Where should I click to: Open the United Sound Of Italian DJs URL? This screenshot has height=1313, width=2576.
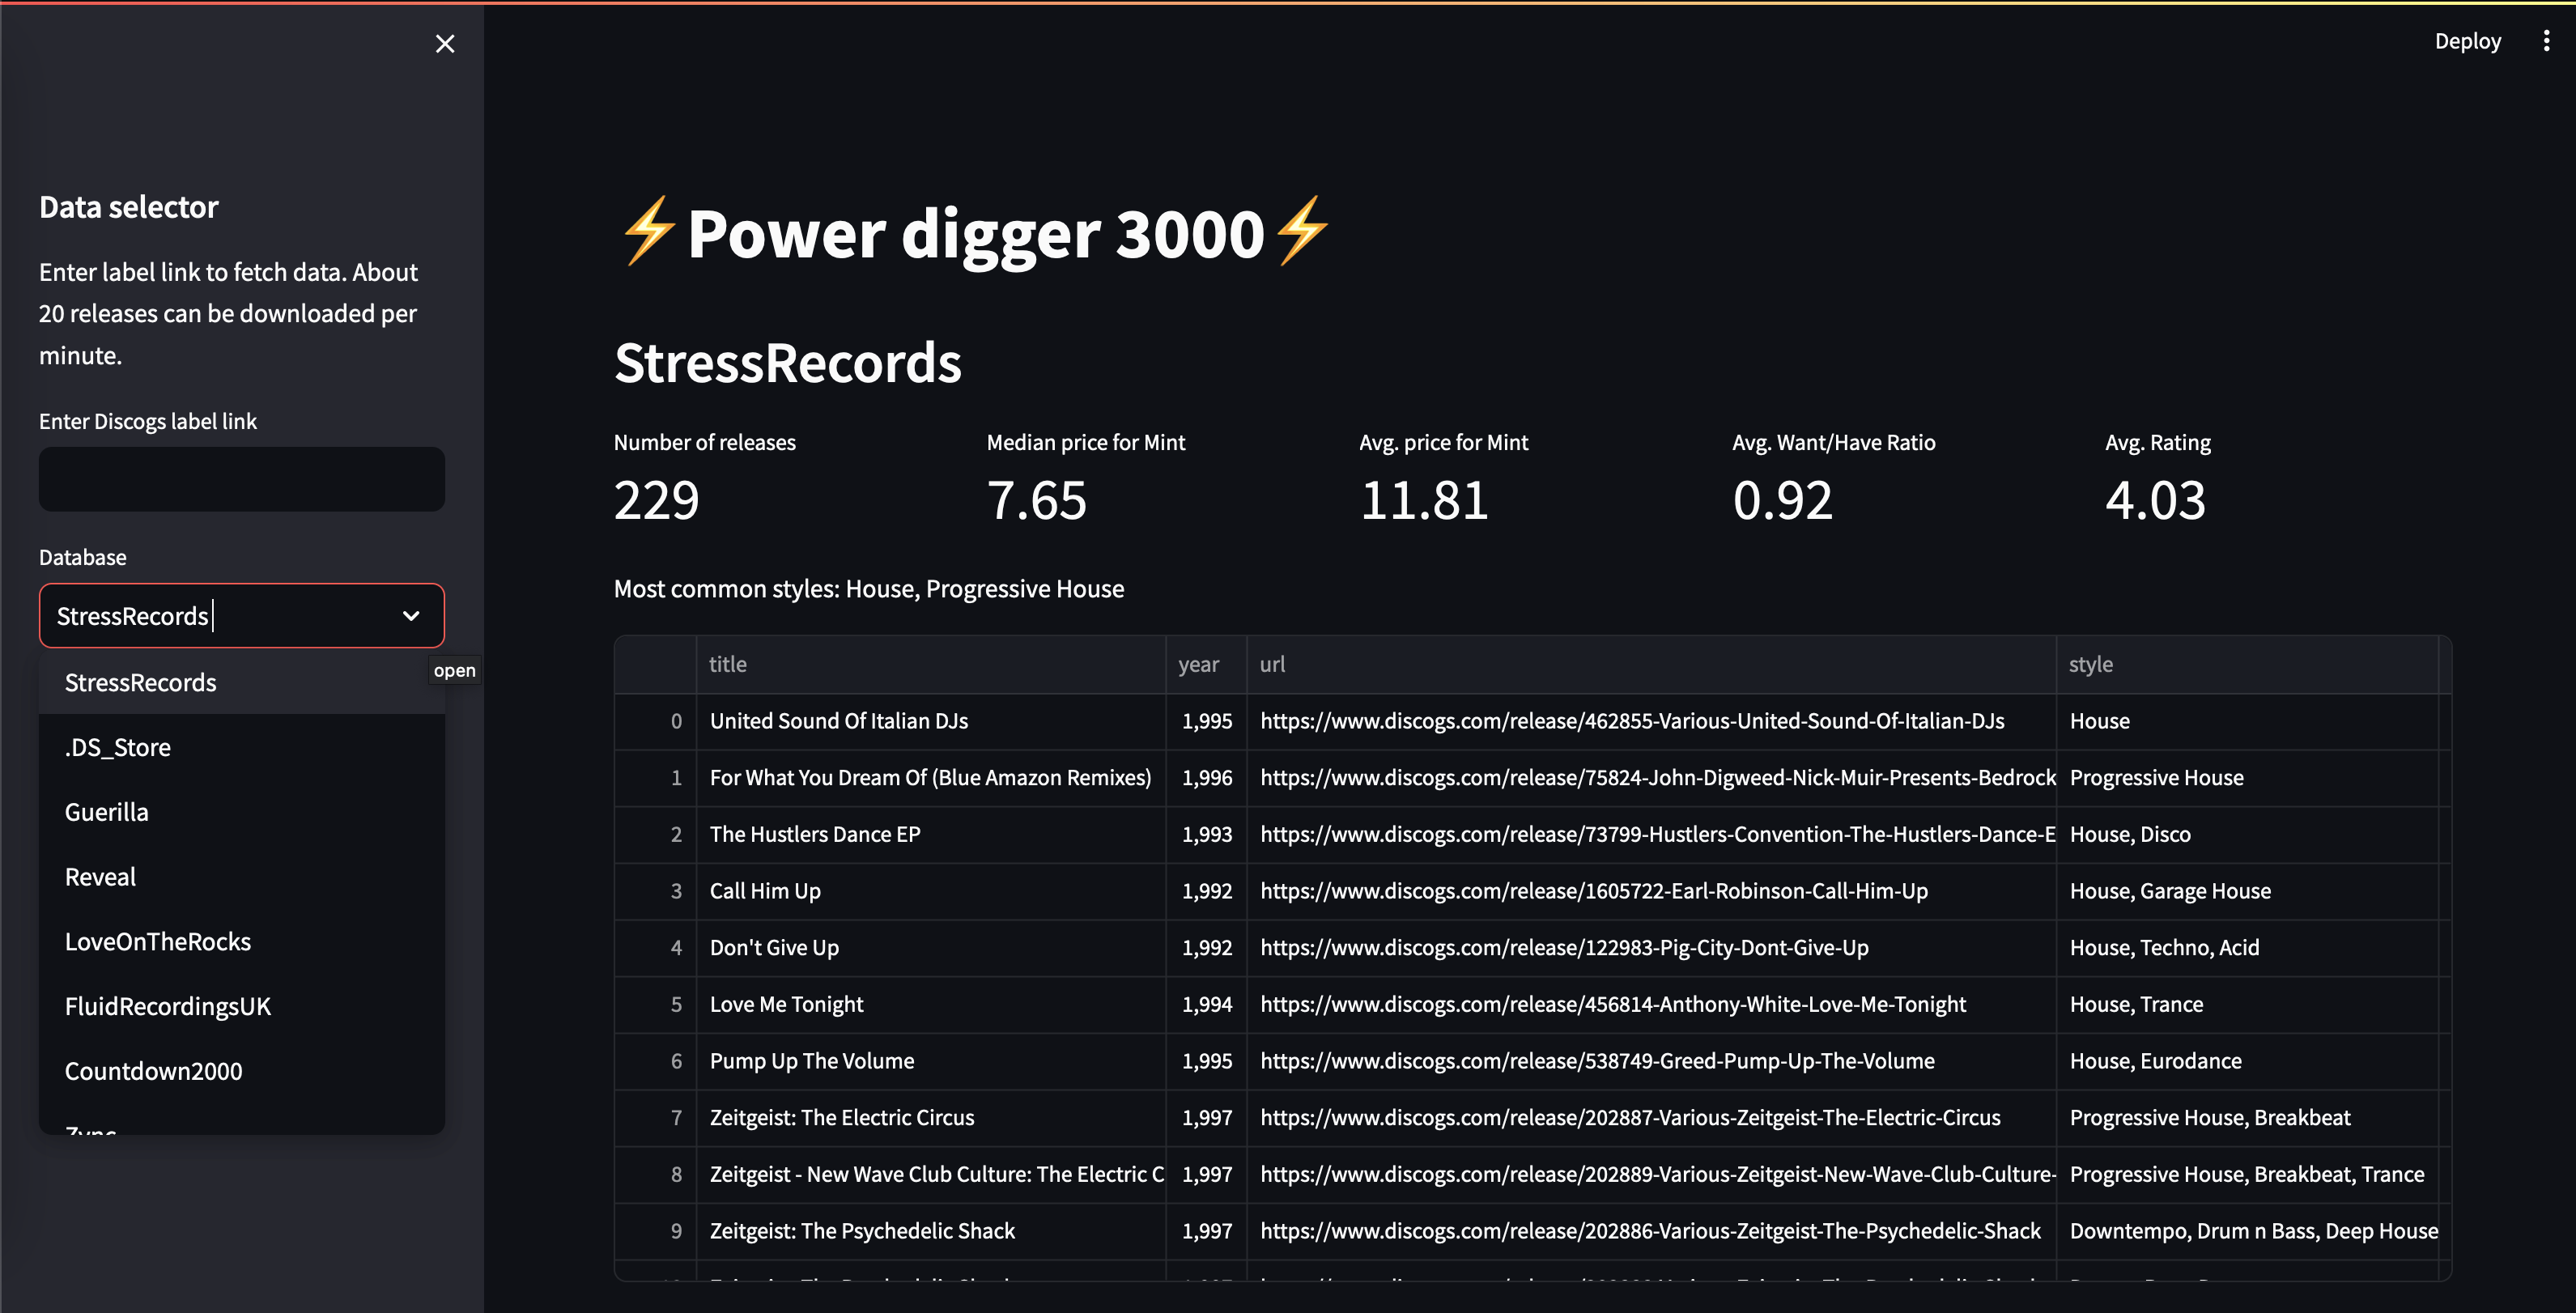(1631, 721)
